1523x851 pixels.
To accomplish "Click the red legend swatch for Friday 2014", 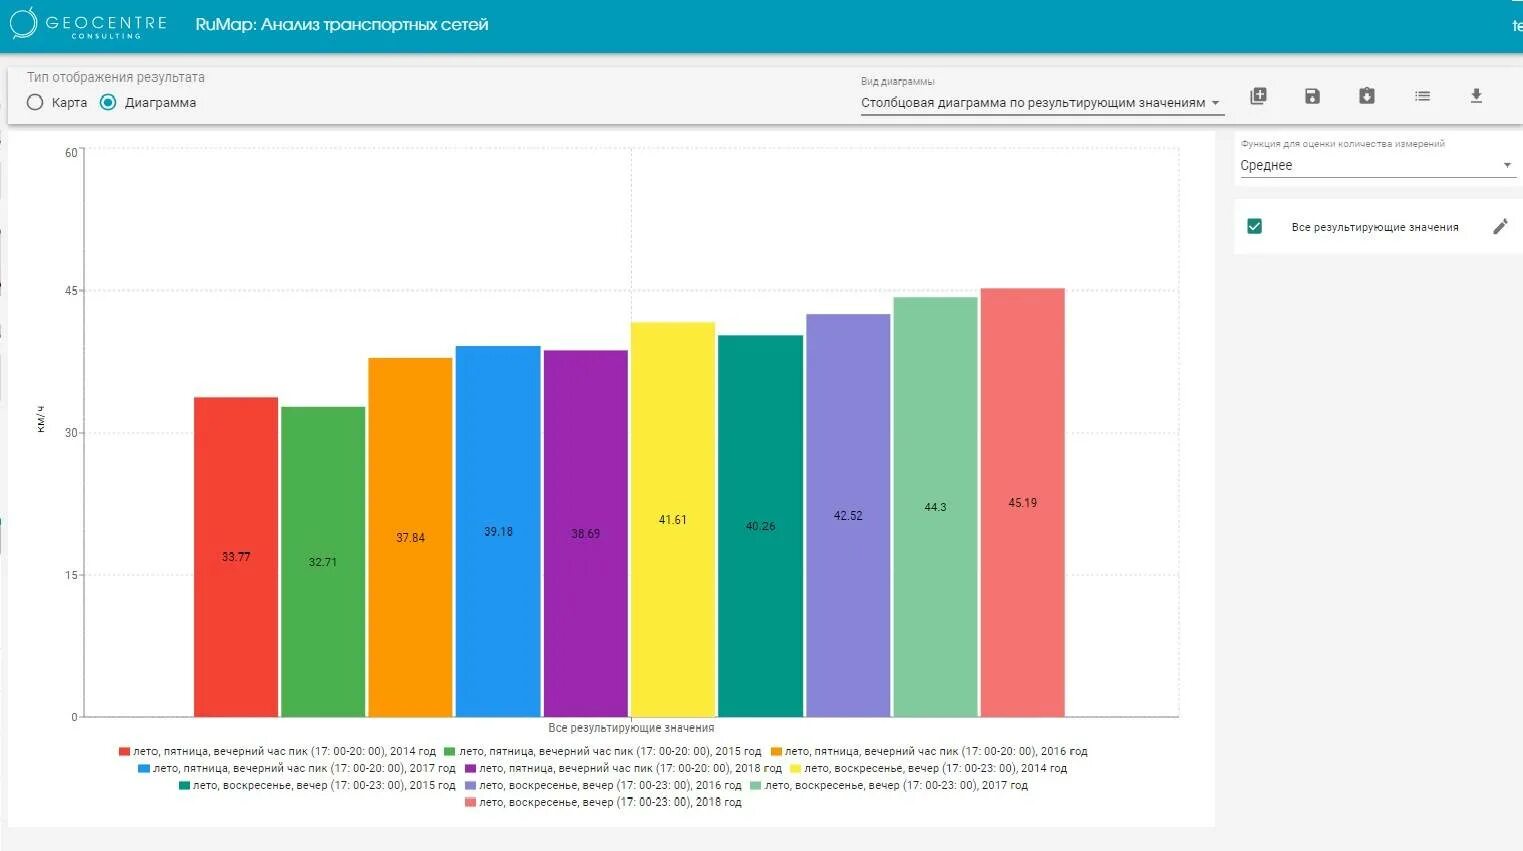I will coord(124,751).
